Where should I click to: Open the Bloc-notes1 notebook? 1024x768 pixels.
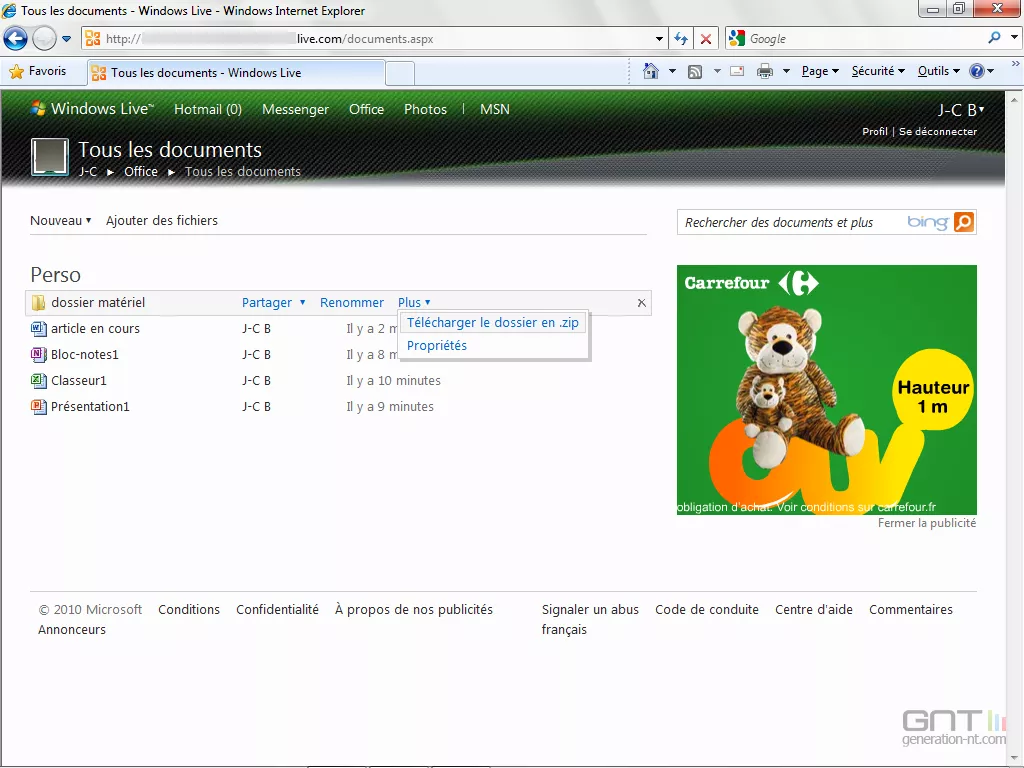85,355
